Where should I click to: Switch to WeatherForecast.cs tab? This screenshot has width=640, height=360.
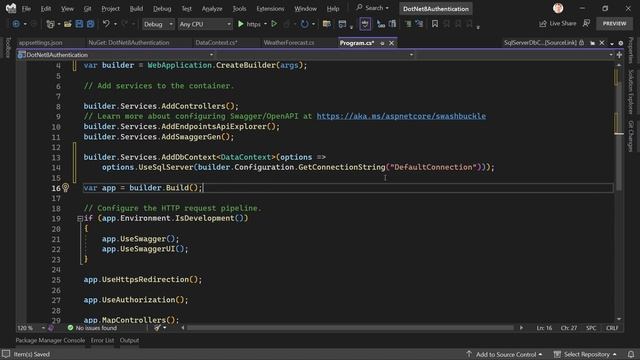289,42
